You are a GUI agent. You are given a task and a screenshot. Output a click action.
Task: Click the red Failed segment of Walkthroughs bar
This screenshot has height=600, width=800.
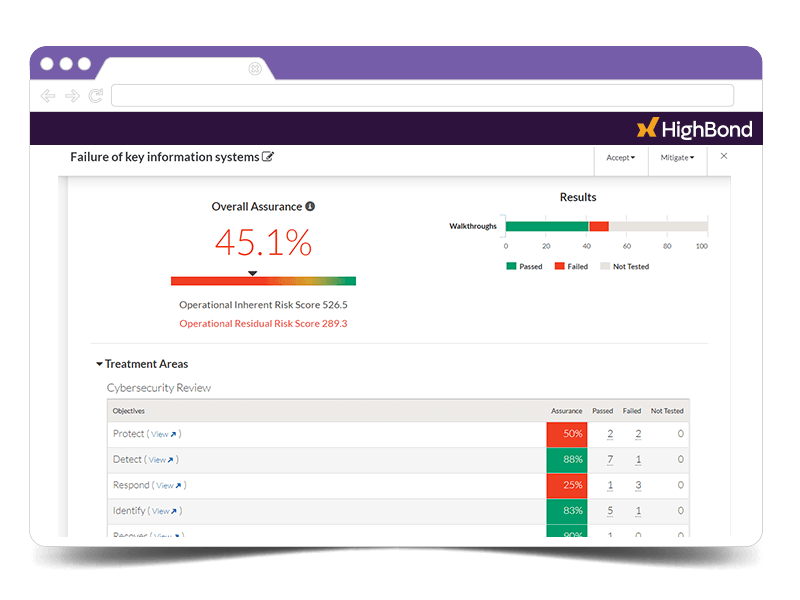[x=599, y=227]
